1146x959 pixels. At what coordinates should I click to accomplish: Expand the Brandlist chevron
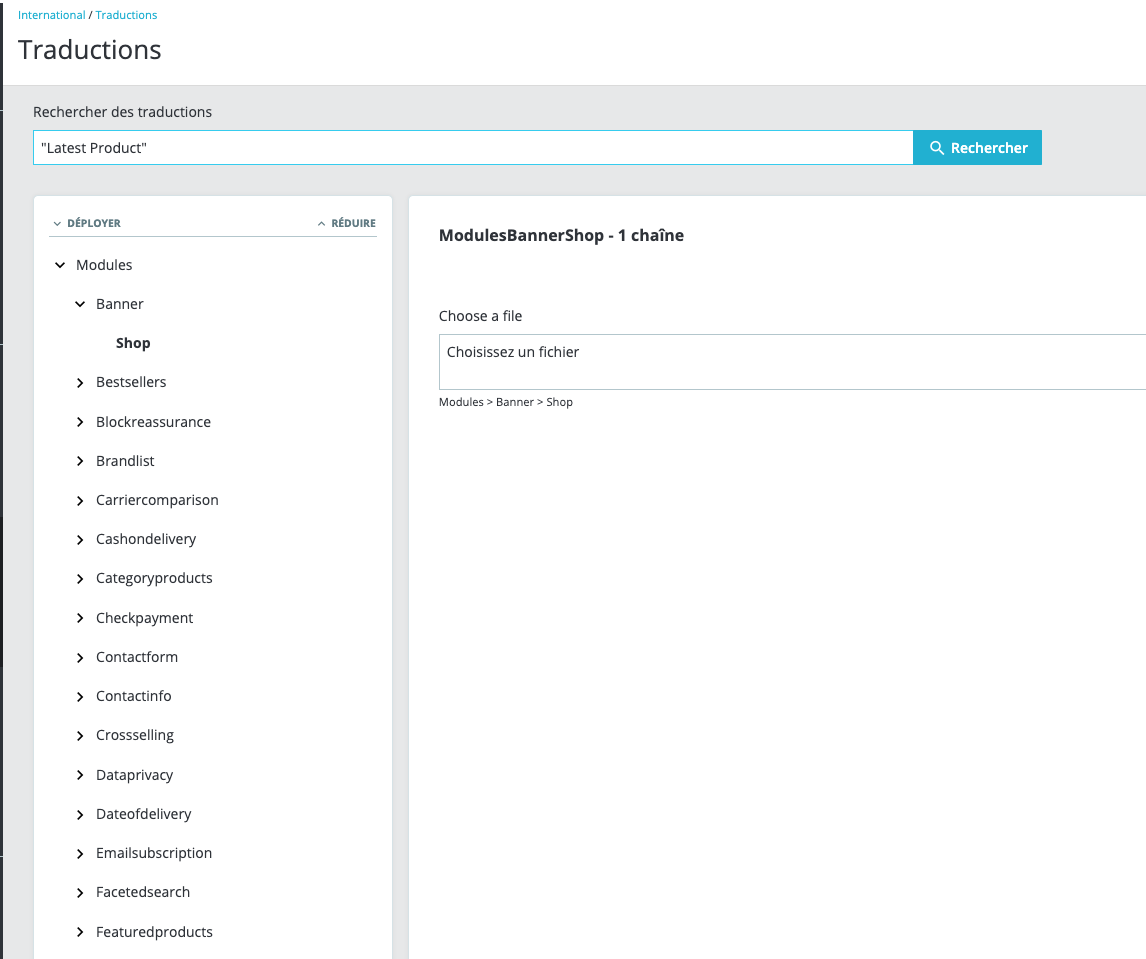[80, 460]
